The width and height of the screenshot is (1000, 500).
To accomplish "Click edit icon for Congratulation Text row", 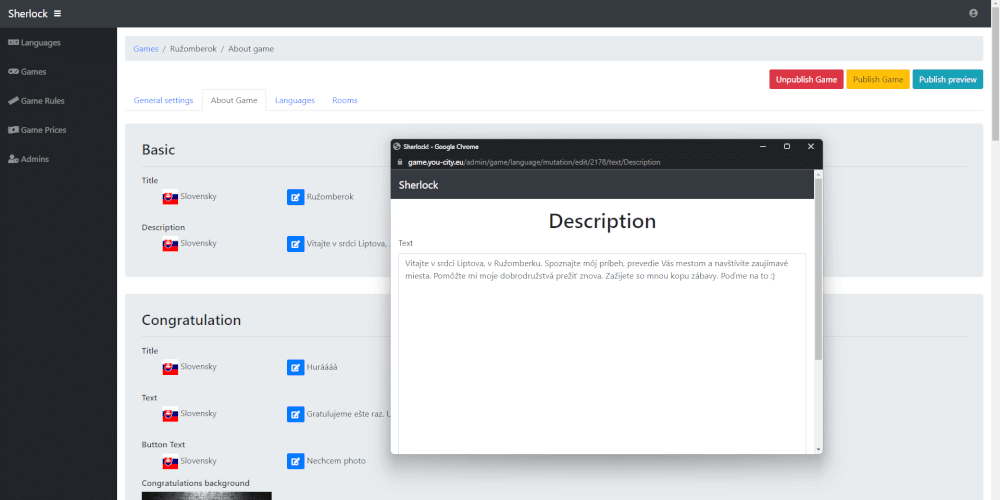I will click(295, 414).
